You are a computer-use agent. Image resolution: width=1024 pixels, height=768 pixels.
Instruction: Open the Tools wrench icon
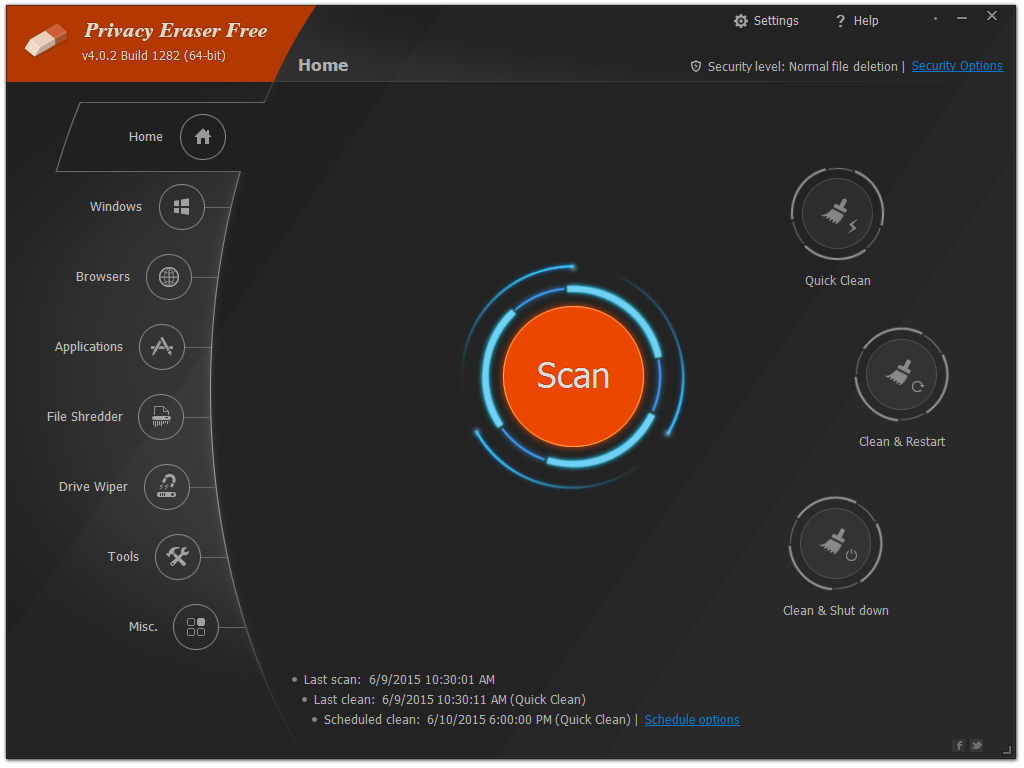coord(177,557)
